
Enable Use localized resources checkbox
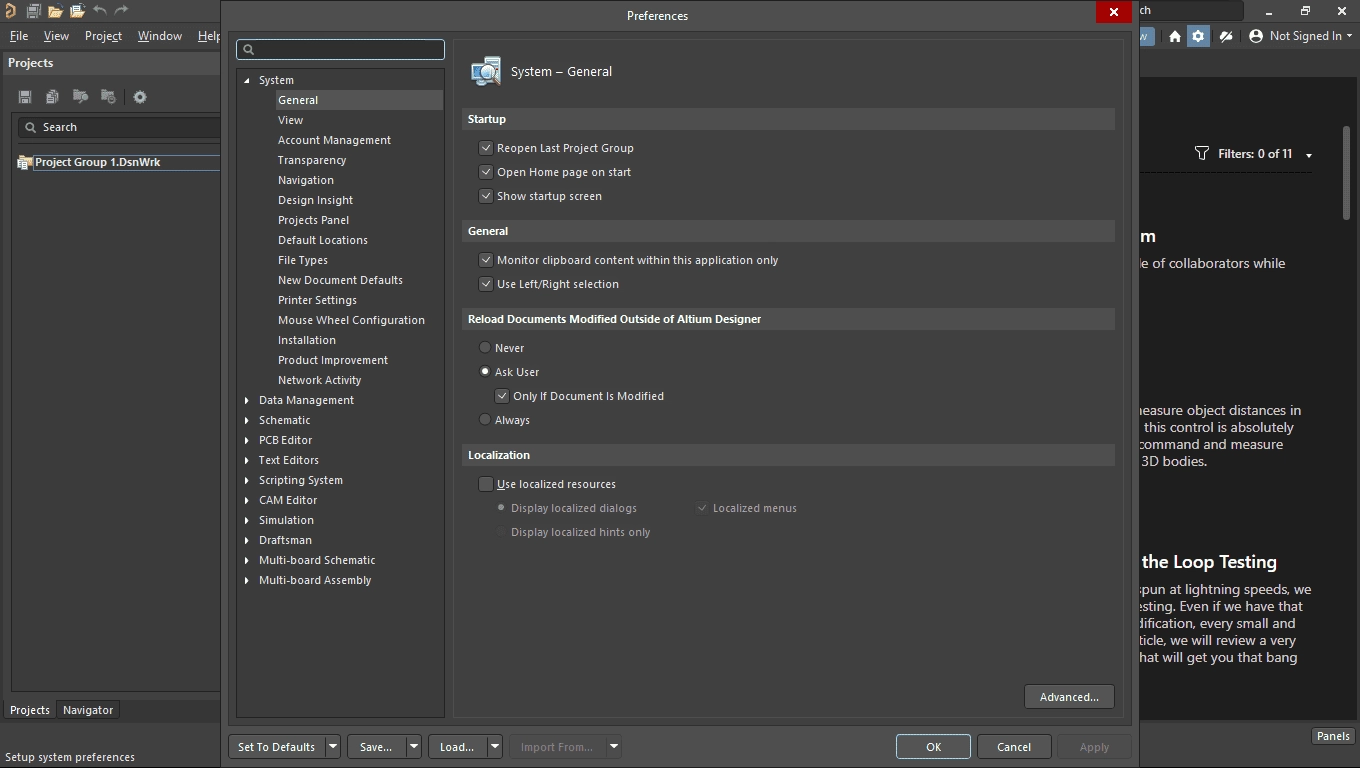486,484
